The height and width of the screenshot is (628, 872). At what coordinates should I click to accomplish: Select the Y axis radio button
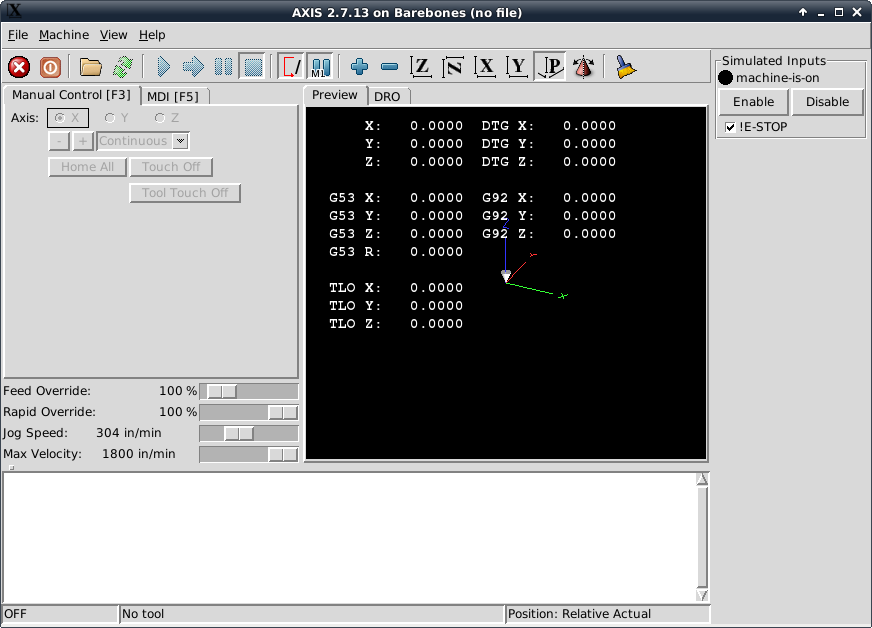[x=111, y=118]
